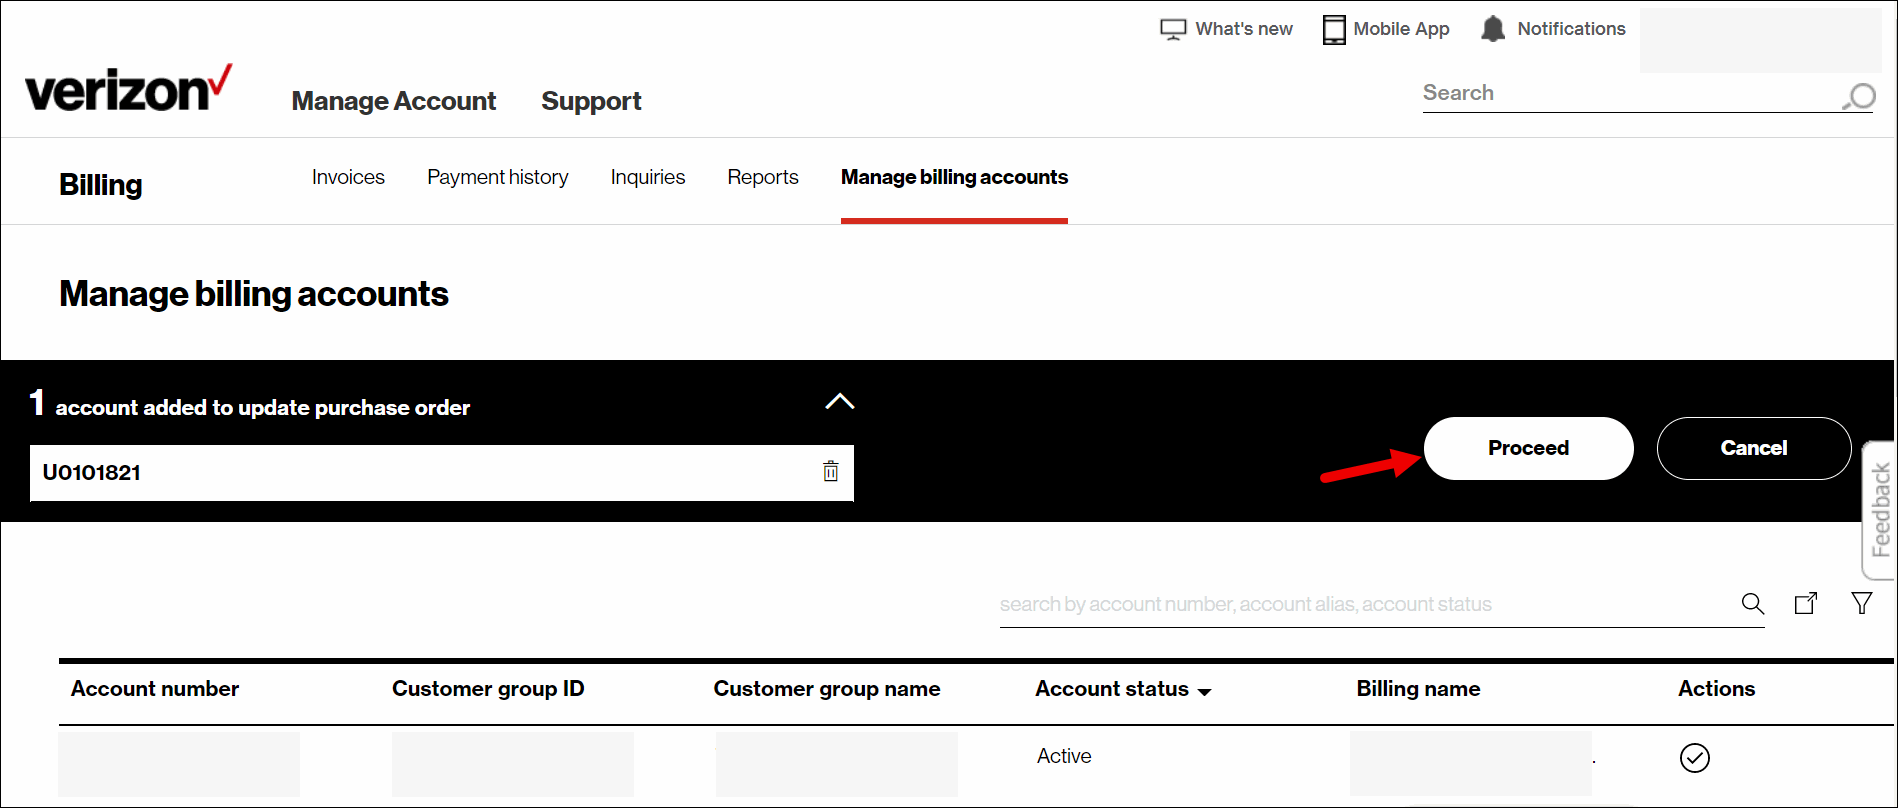1898x808 pixels.
Task: Click the export icon above the table
Action: coord(1806,603)
